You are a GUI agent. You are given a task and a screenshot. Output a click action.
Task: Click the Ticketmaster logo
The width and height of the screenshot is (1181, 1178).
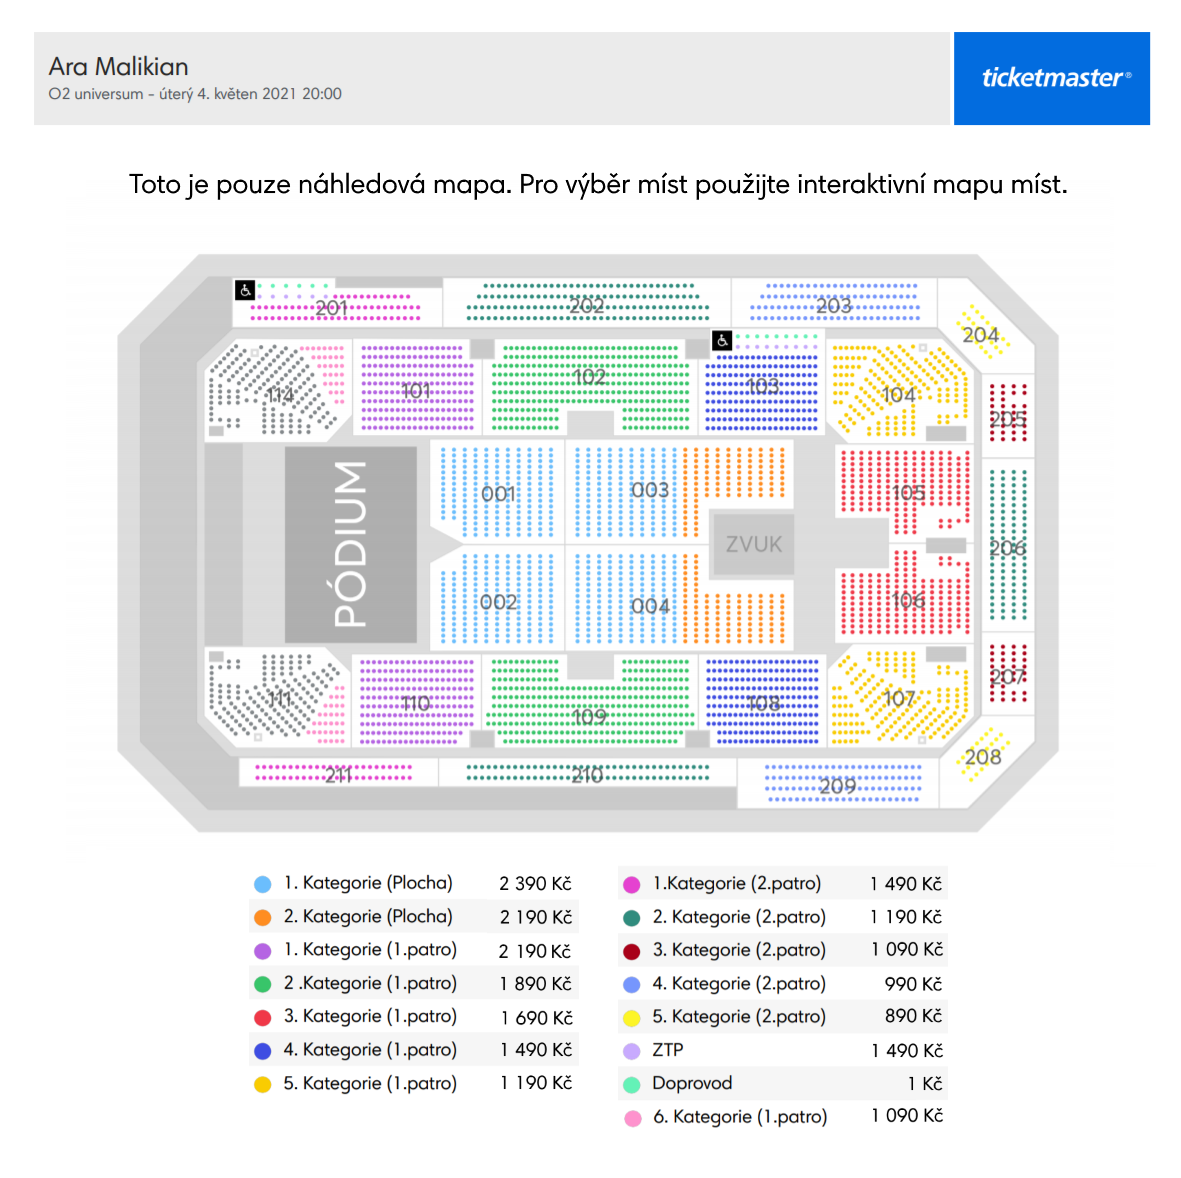pos(1051,78)
